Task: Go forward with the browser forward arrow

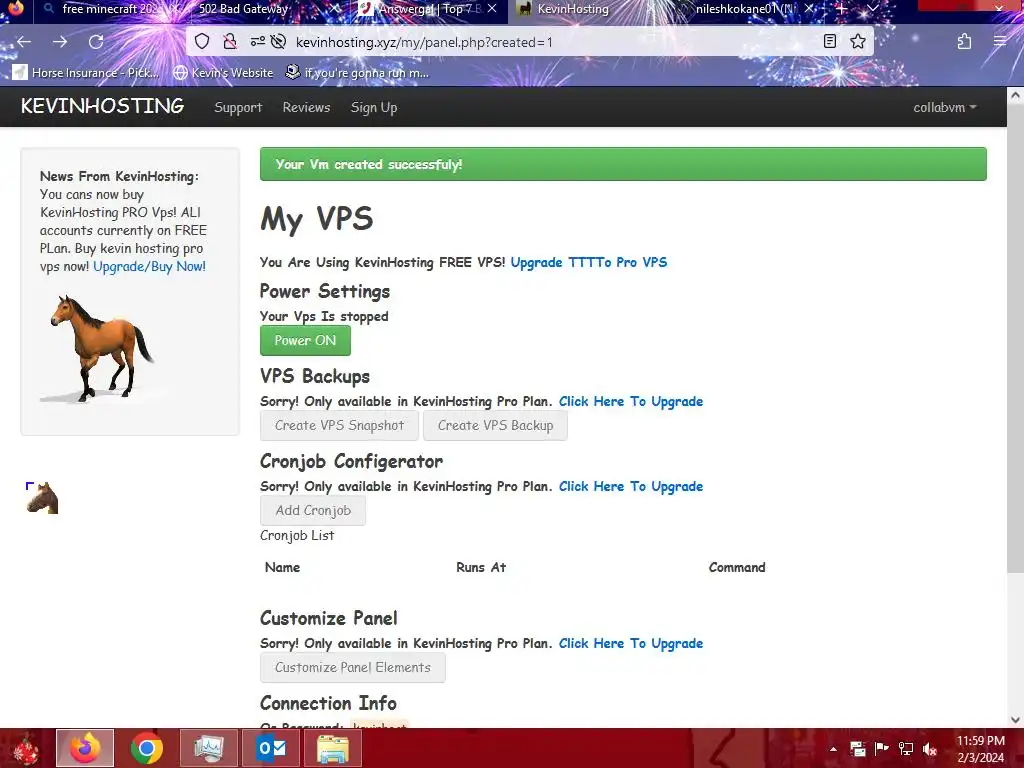Action: click(60, 42)
